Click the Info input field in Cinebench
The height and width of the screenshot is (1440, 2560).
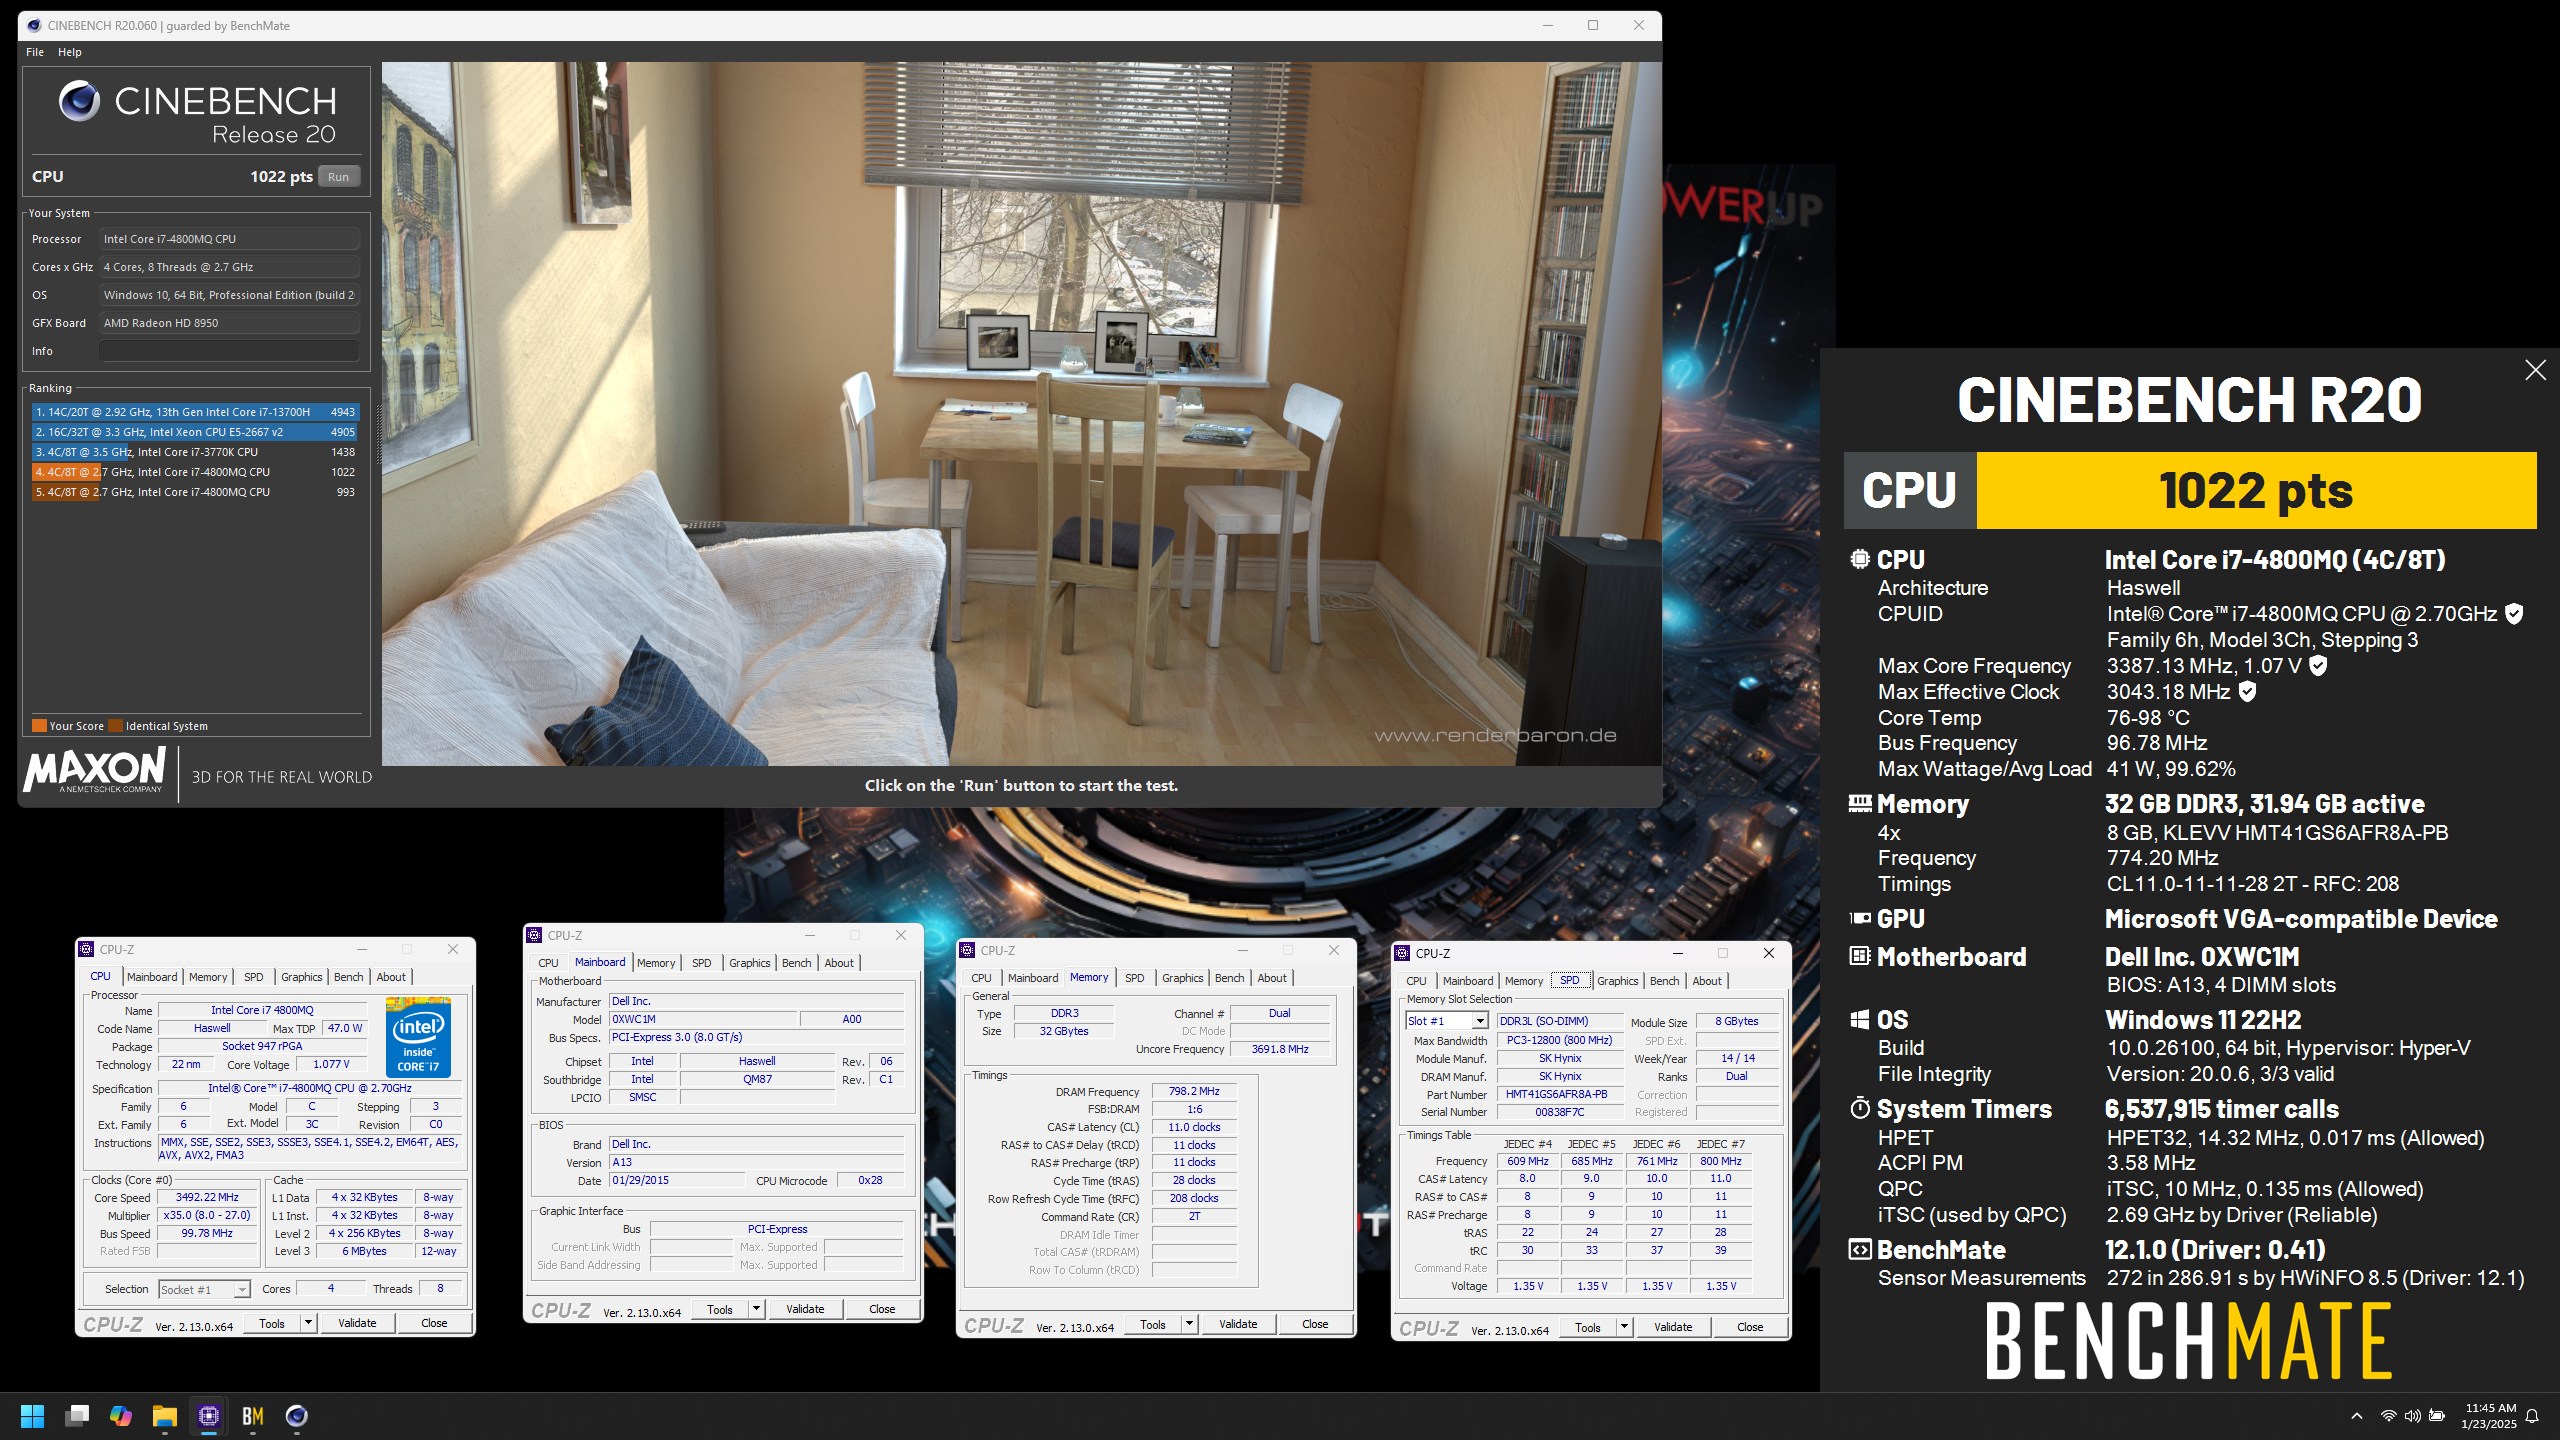pos(229,351)
